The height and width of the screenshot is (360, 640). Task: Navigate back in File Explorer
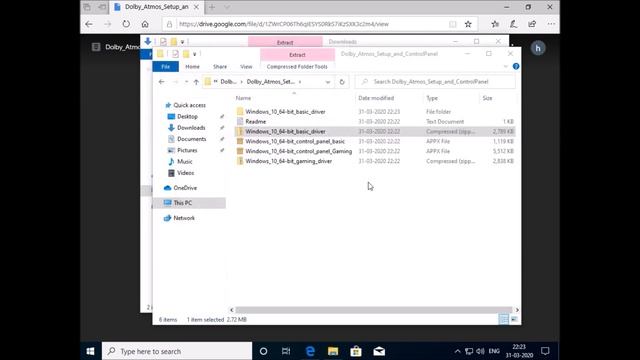click(162, 82)
